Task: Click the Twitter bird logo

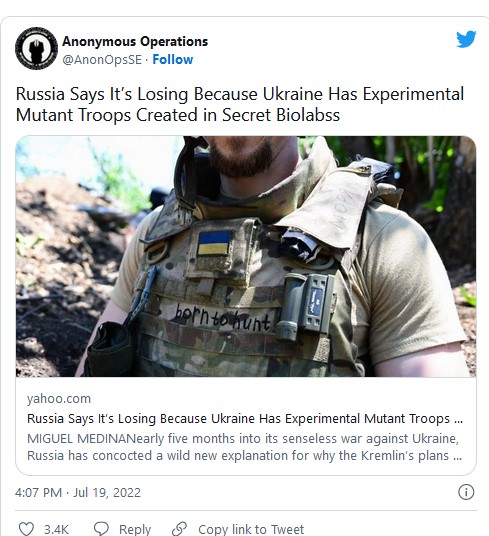Action: pyautogui.click(x=466, y=39)
